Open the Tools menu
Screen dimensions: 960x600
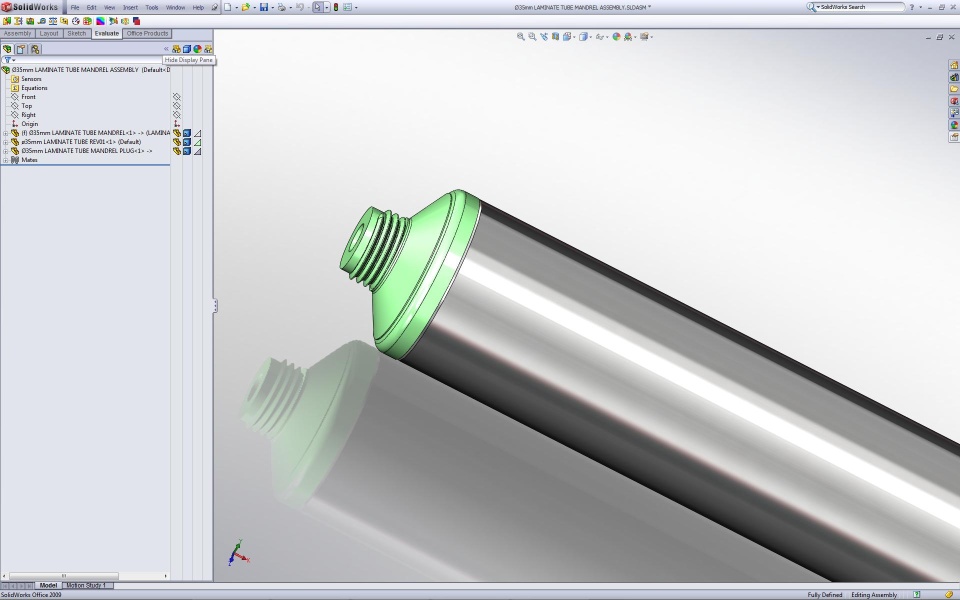pos(152,7)
